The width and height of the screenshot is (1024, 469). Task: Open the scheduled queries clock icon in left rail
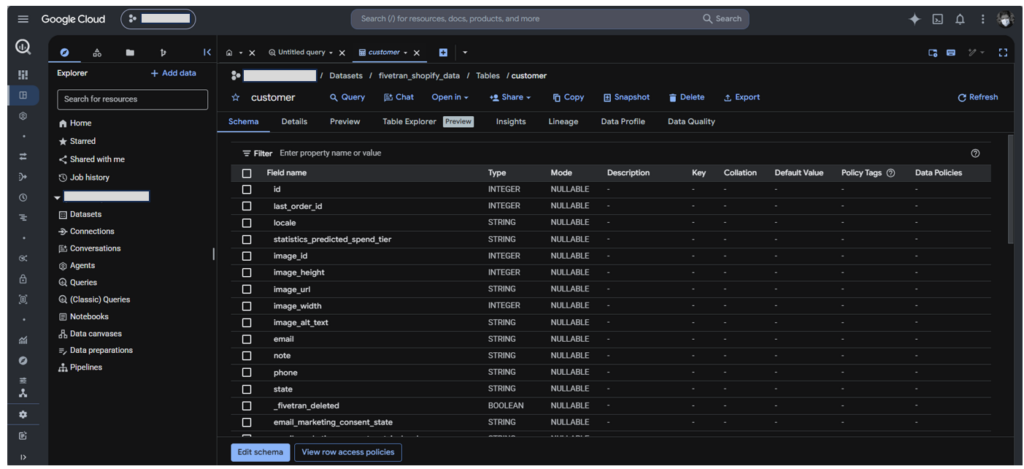[x=23, y=197]
